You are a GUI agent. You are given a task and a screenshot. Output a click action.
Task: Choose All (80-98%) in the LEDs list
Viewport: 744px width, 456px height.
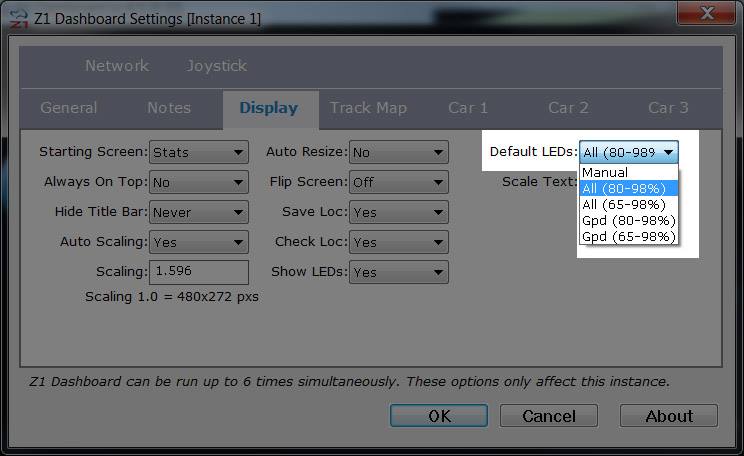tap(629, 188)
